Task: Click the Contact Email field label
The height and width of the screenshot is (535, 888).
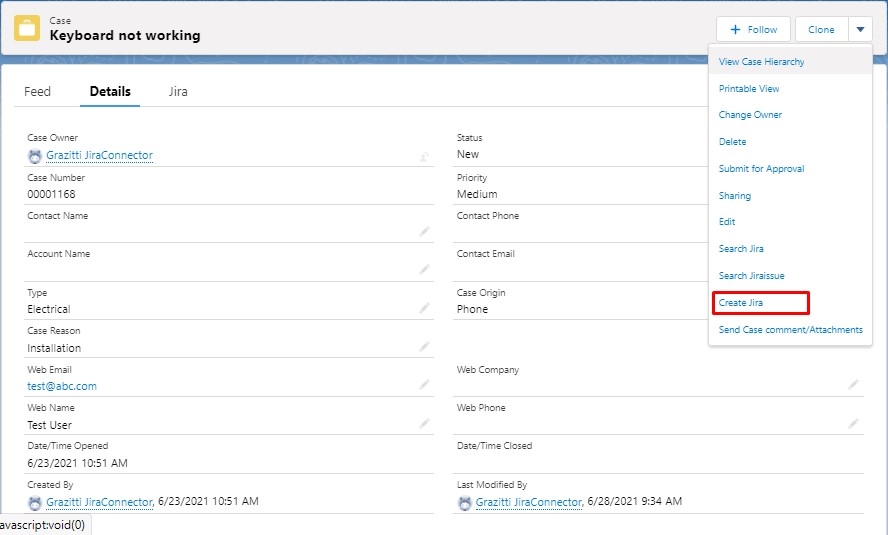Action: pos(485,254)
